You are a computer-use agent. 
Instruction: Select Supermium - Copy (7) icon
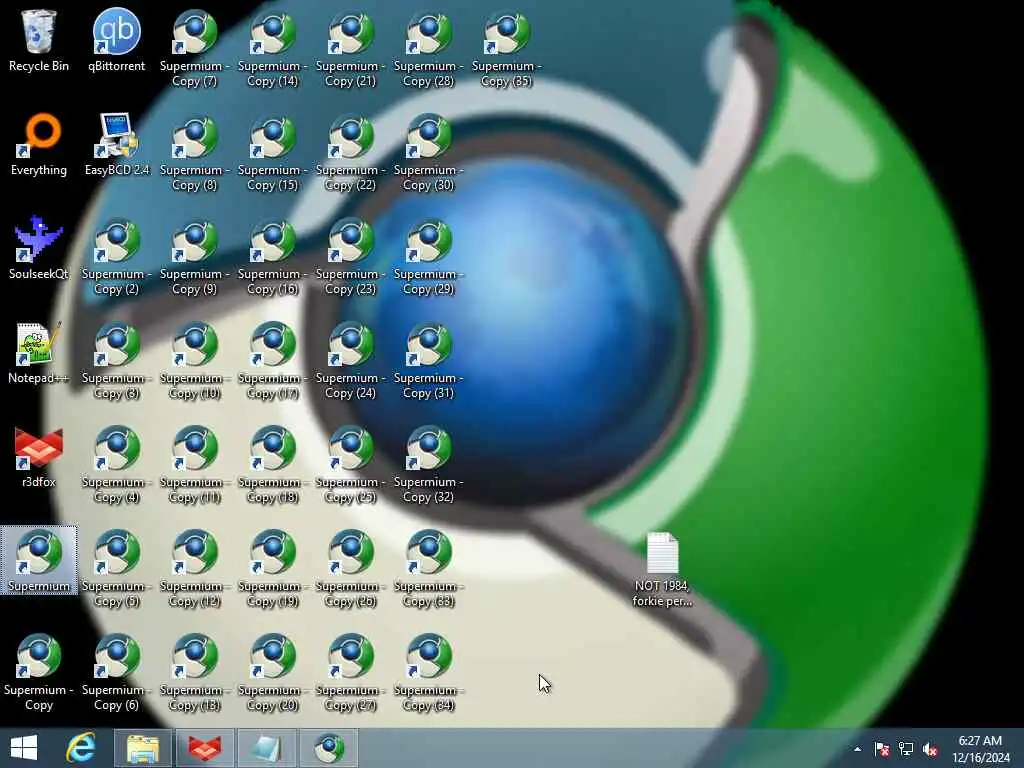[194, 49]
